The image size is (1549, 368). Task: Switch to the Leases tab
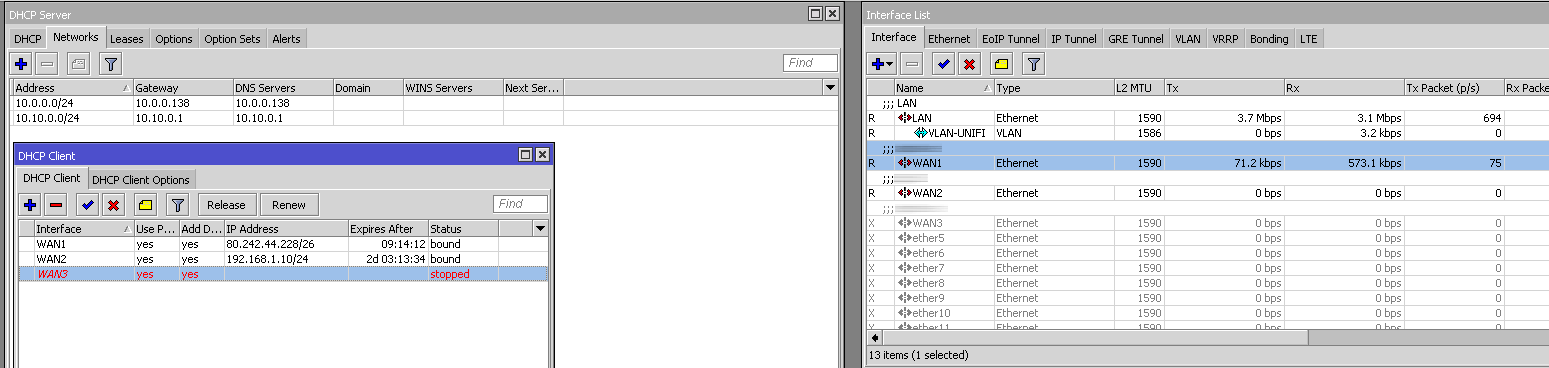coord(127,39)
